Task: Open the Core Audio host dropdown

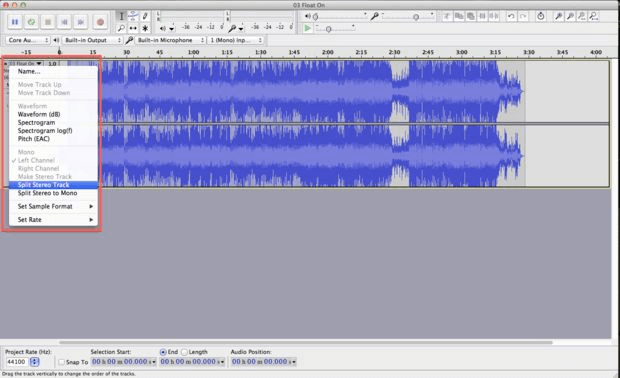Action: coord(27,40)
